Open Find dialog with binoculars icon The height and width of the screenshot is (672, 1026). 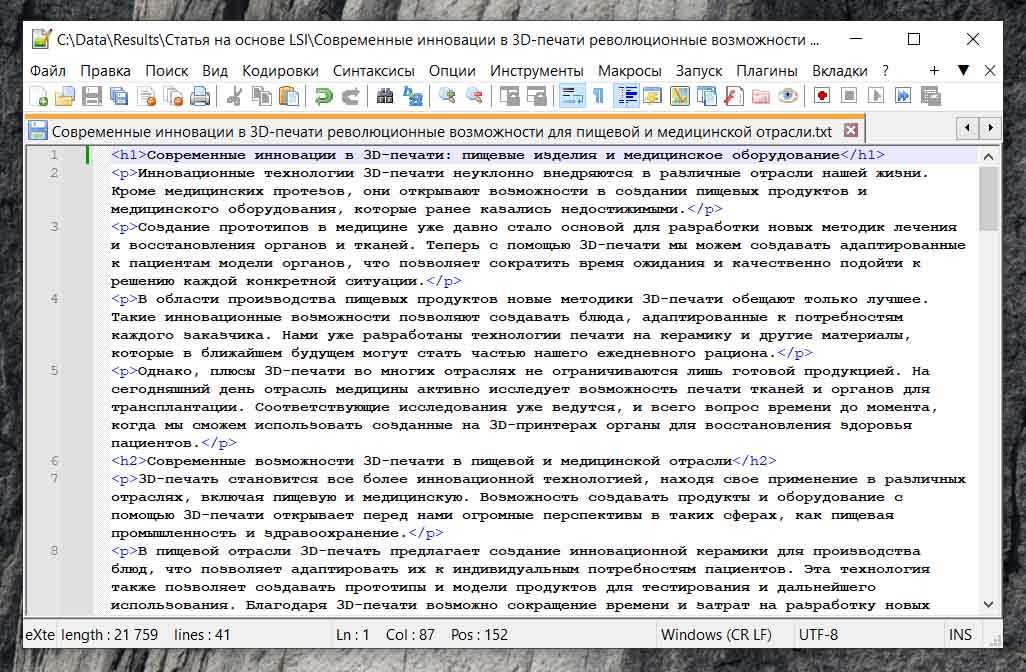tap(385, 96)
